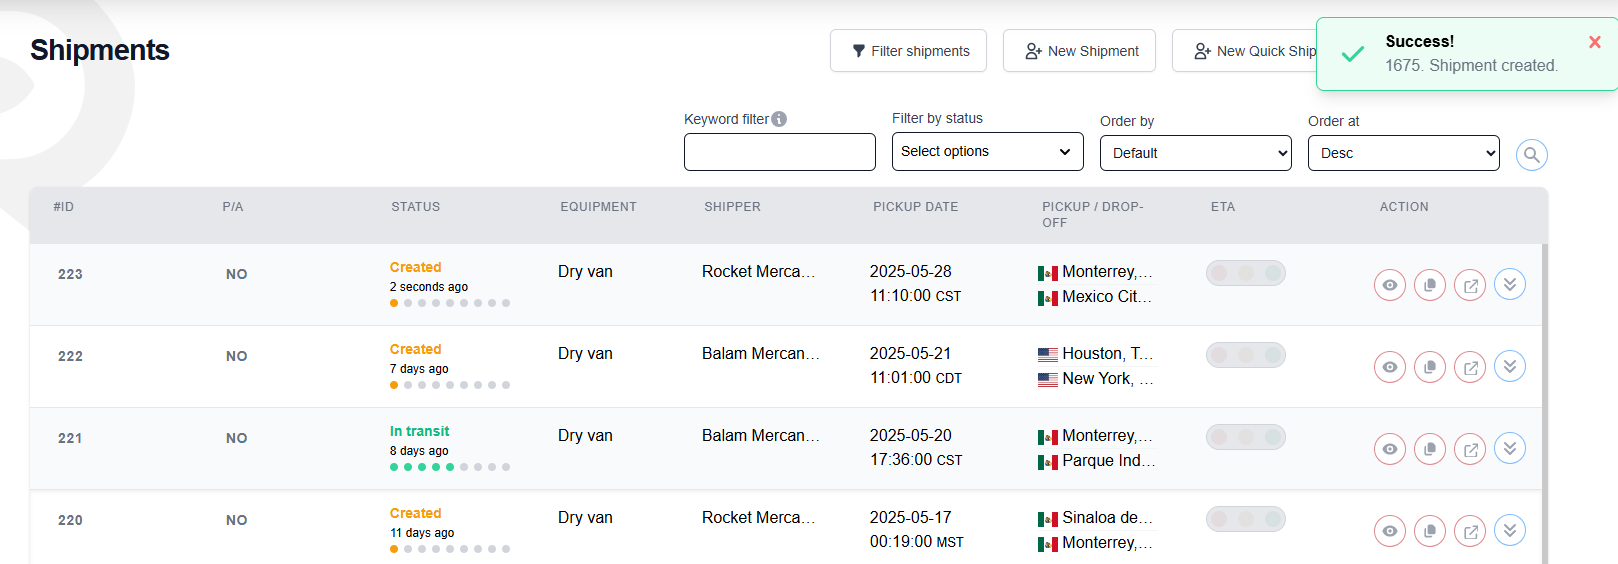Screen dimensions: 1618x564
Task: Click ETA indicator for shipment 221
Action: click(x=1246, y=437)
